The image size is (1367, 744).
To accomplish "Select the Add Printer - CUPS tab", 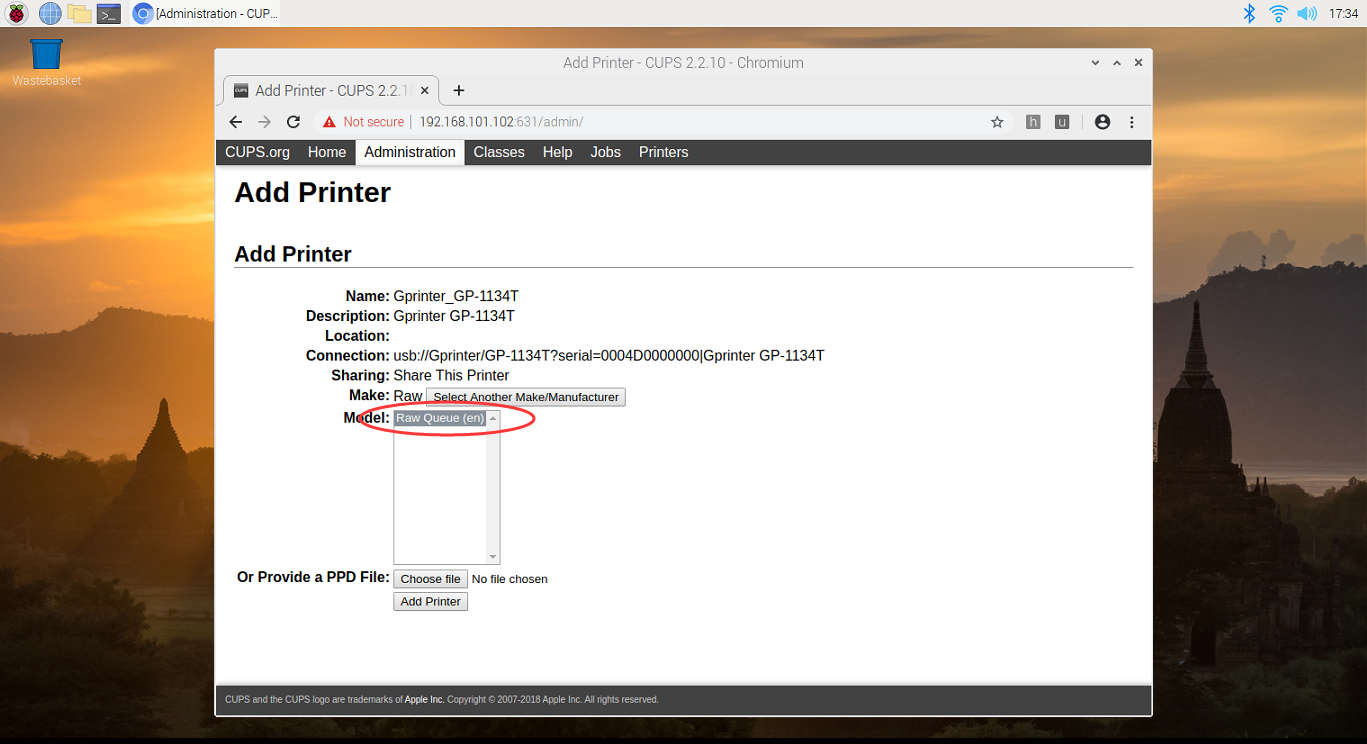I will click(x=330, y=90).
